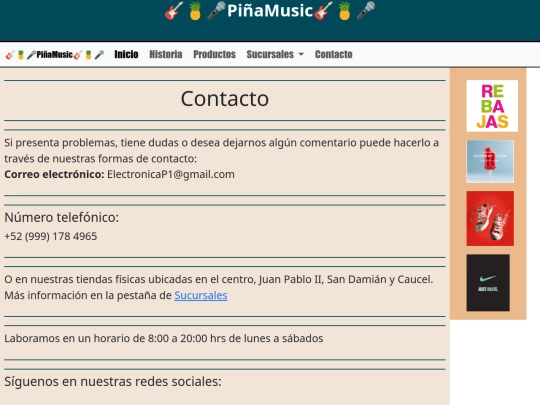Viewport: 540px width, 405px height.
Task: Open the Contacto nav item
Action: click(x=333, y=54)
